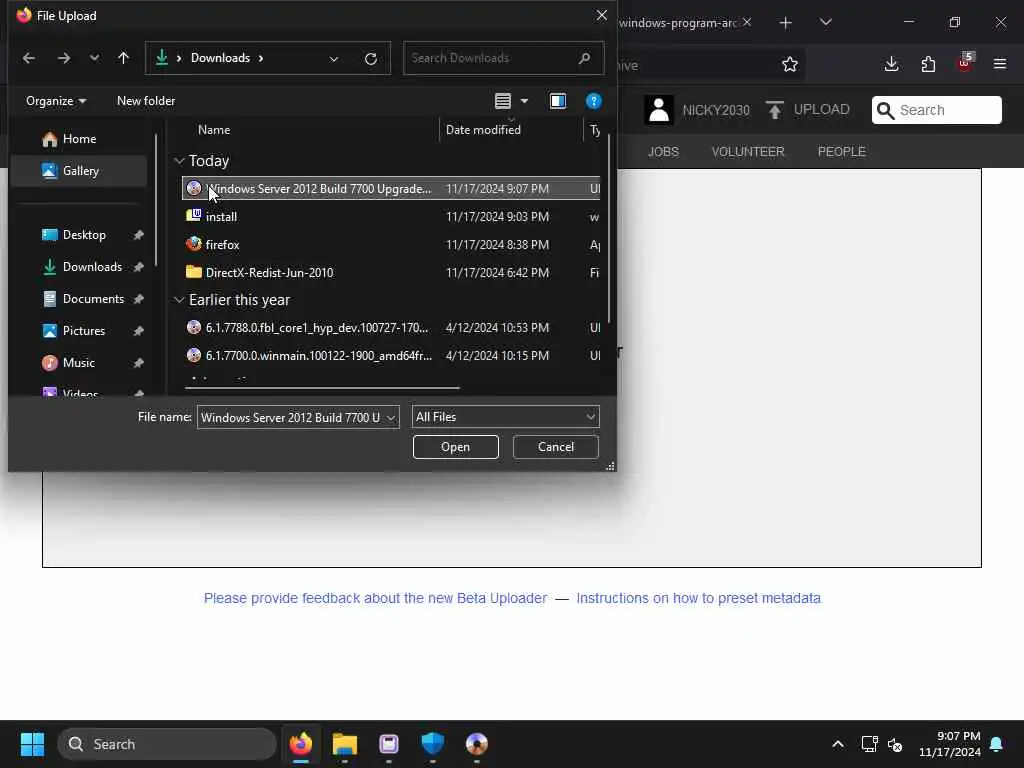Click firefox file icon
1024x768 pixels.
tap(193, 244)
